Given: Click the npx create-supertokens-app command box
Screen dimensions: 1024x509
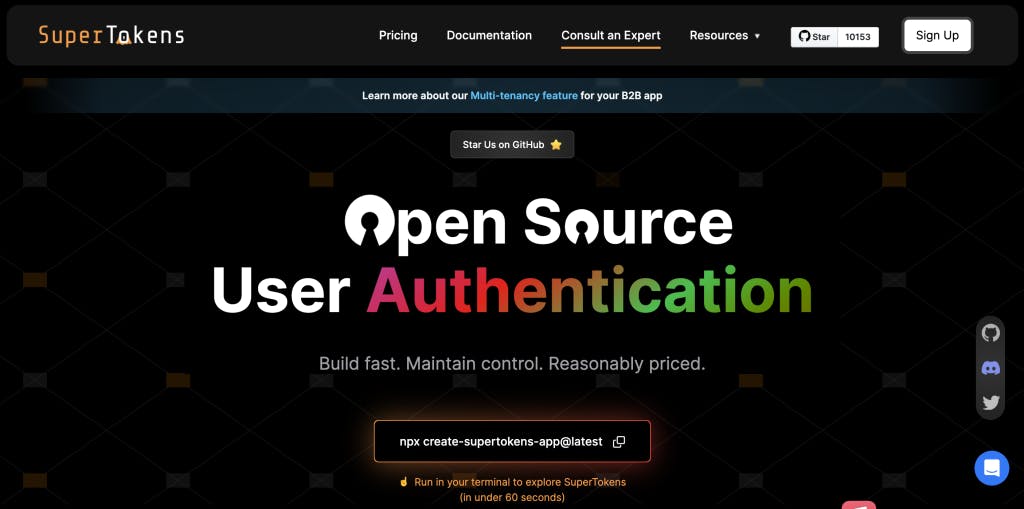Looking at the screenshot, I should tap(512, 441).
